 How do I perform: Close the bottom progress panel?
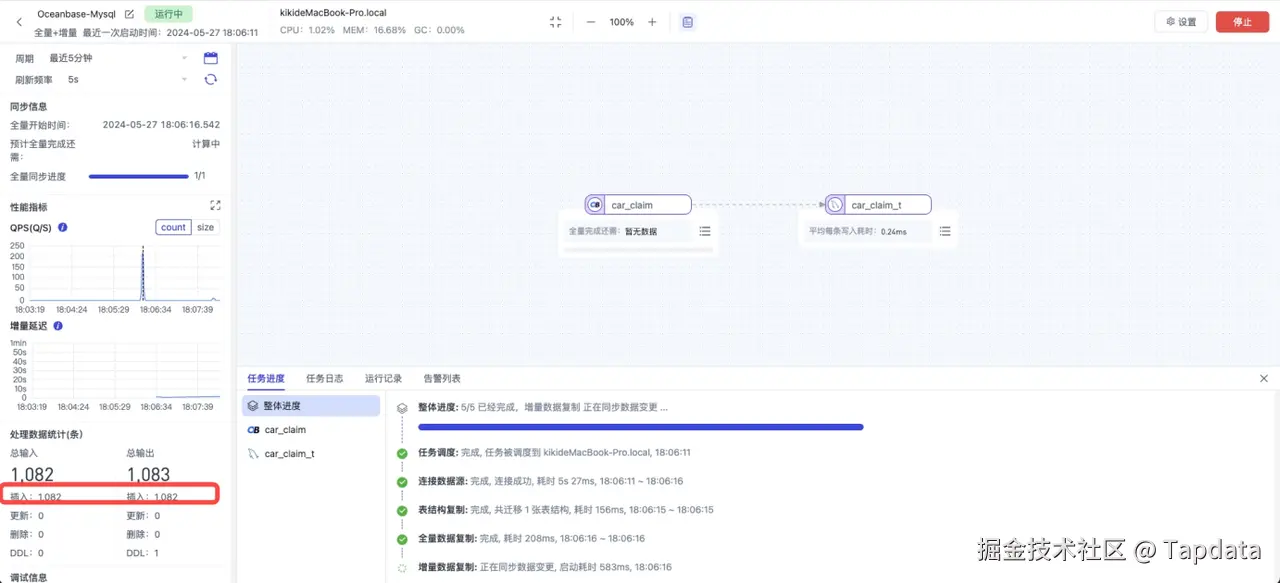click(1264, 379)
